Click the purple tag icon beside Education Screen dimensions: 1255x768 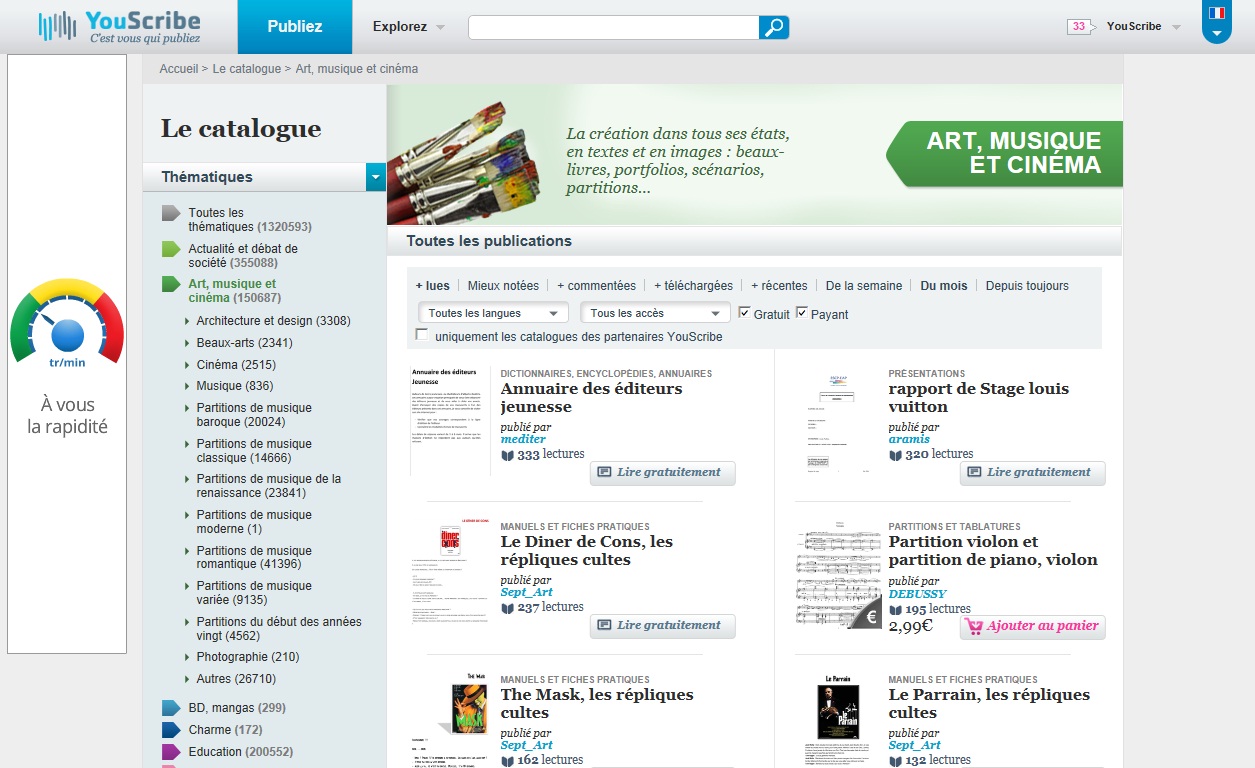click(171, 752)
